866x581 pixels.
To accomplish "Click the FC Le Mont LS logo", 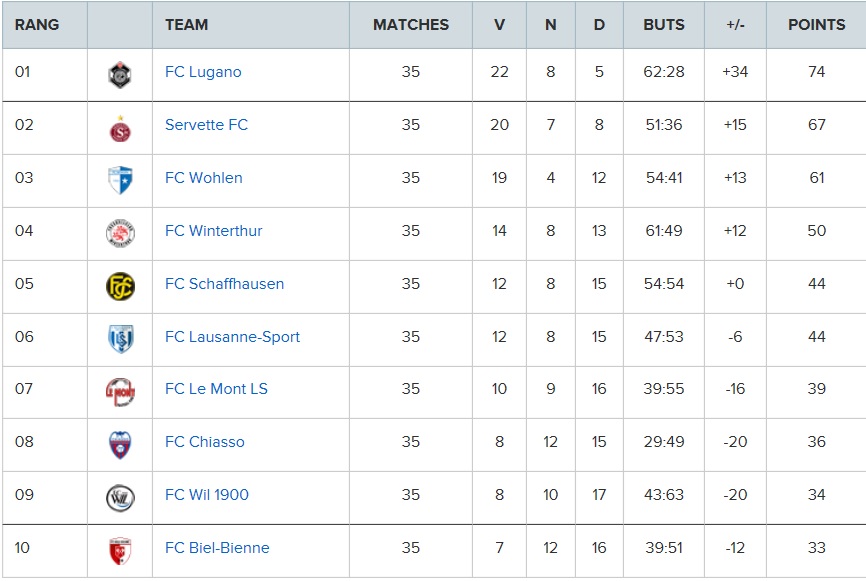I will [120, 391].
